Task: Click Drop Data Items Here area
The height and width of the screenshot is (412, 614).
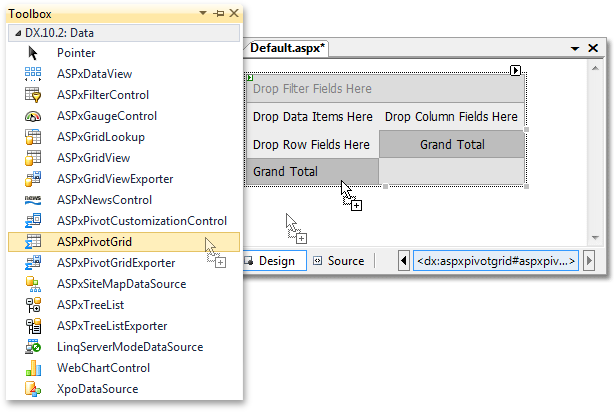Action: [312, 117]
